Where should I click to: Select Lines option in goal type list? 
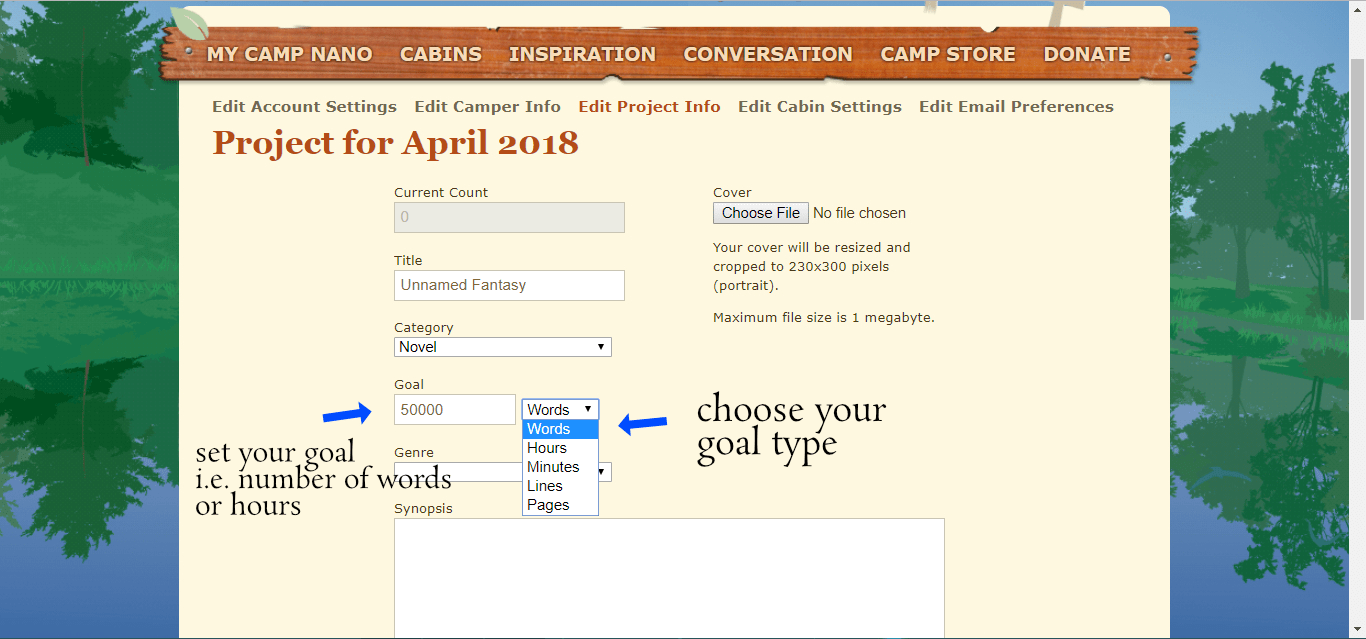[x=560, y=486]
